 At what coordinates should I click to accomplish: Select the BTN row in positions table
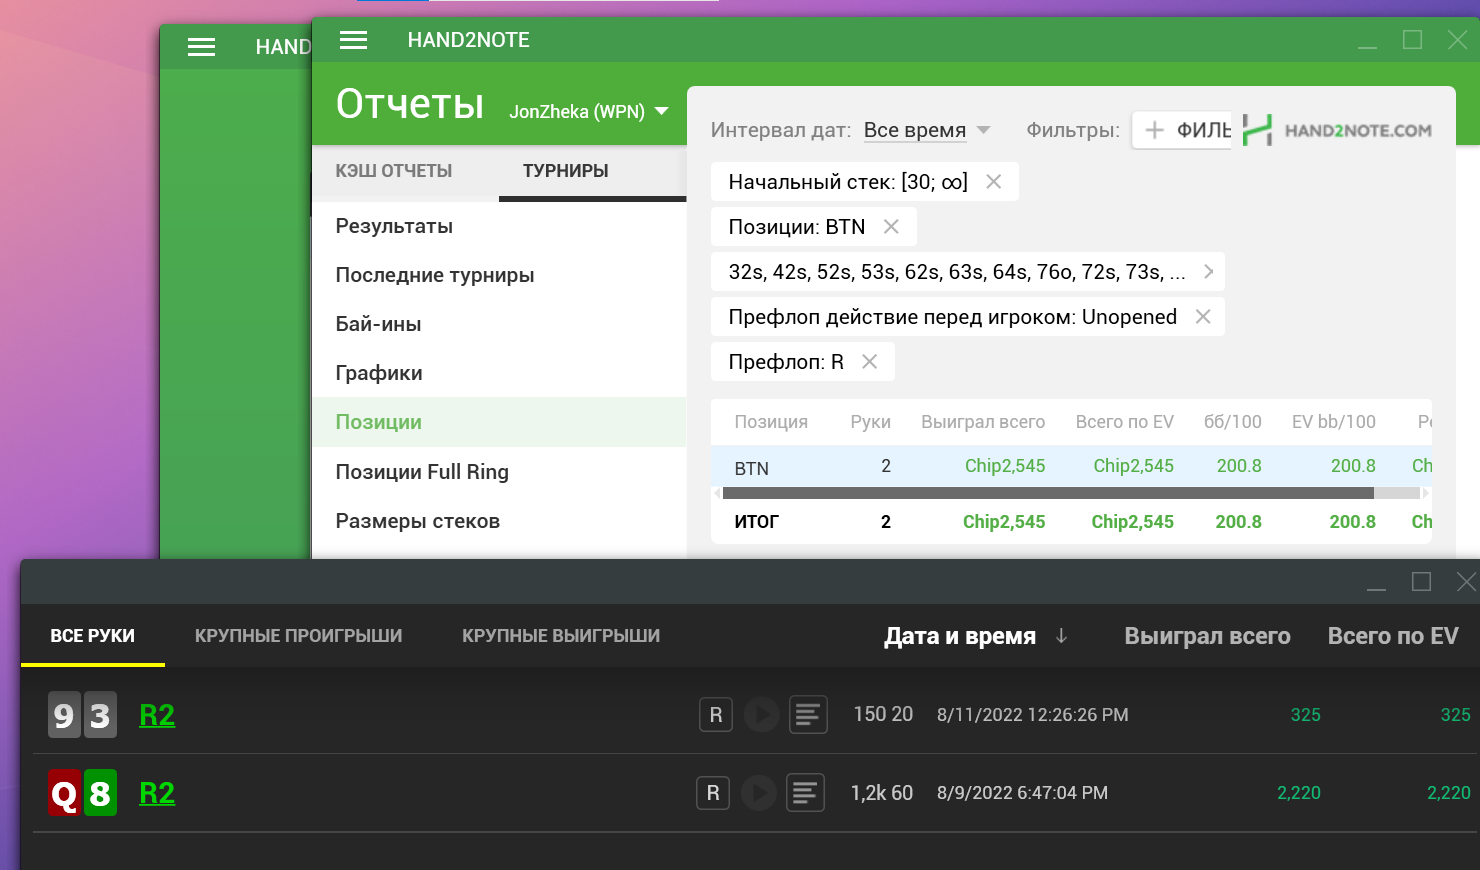[1071, 466]
